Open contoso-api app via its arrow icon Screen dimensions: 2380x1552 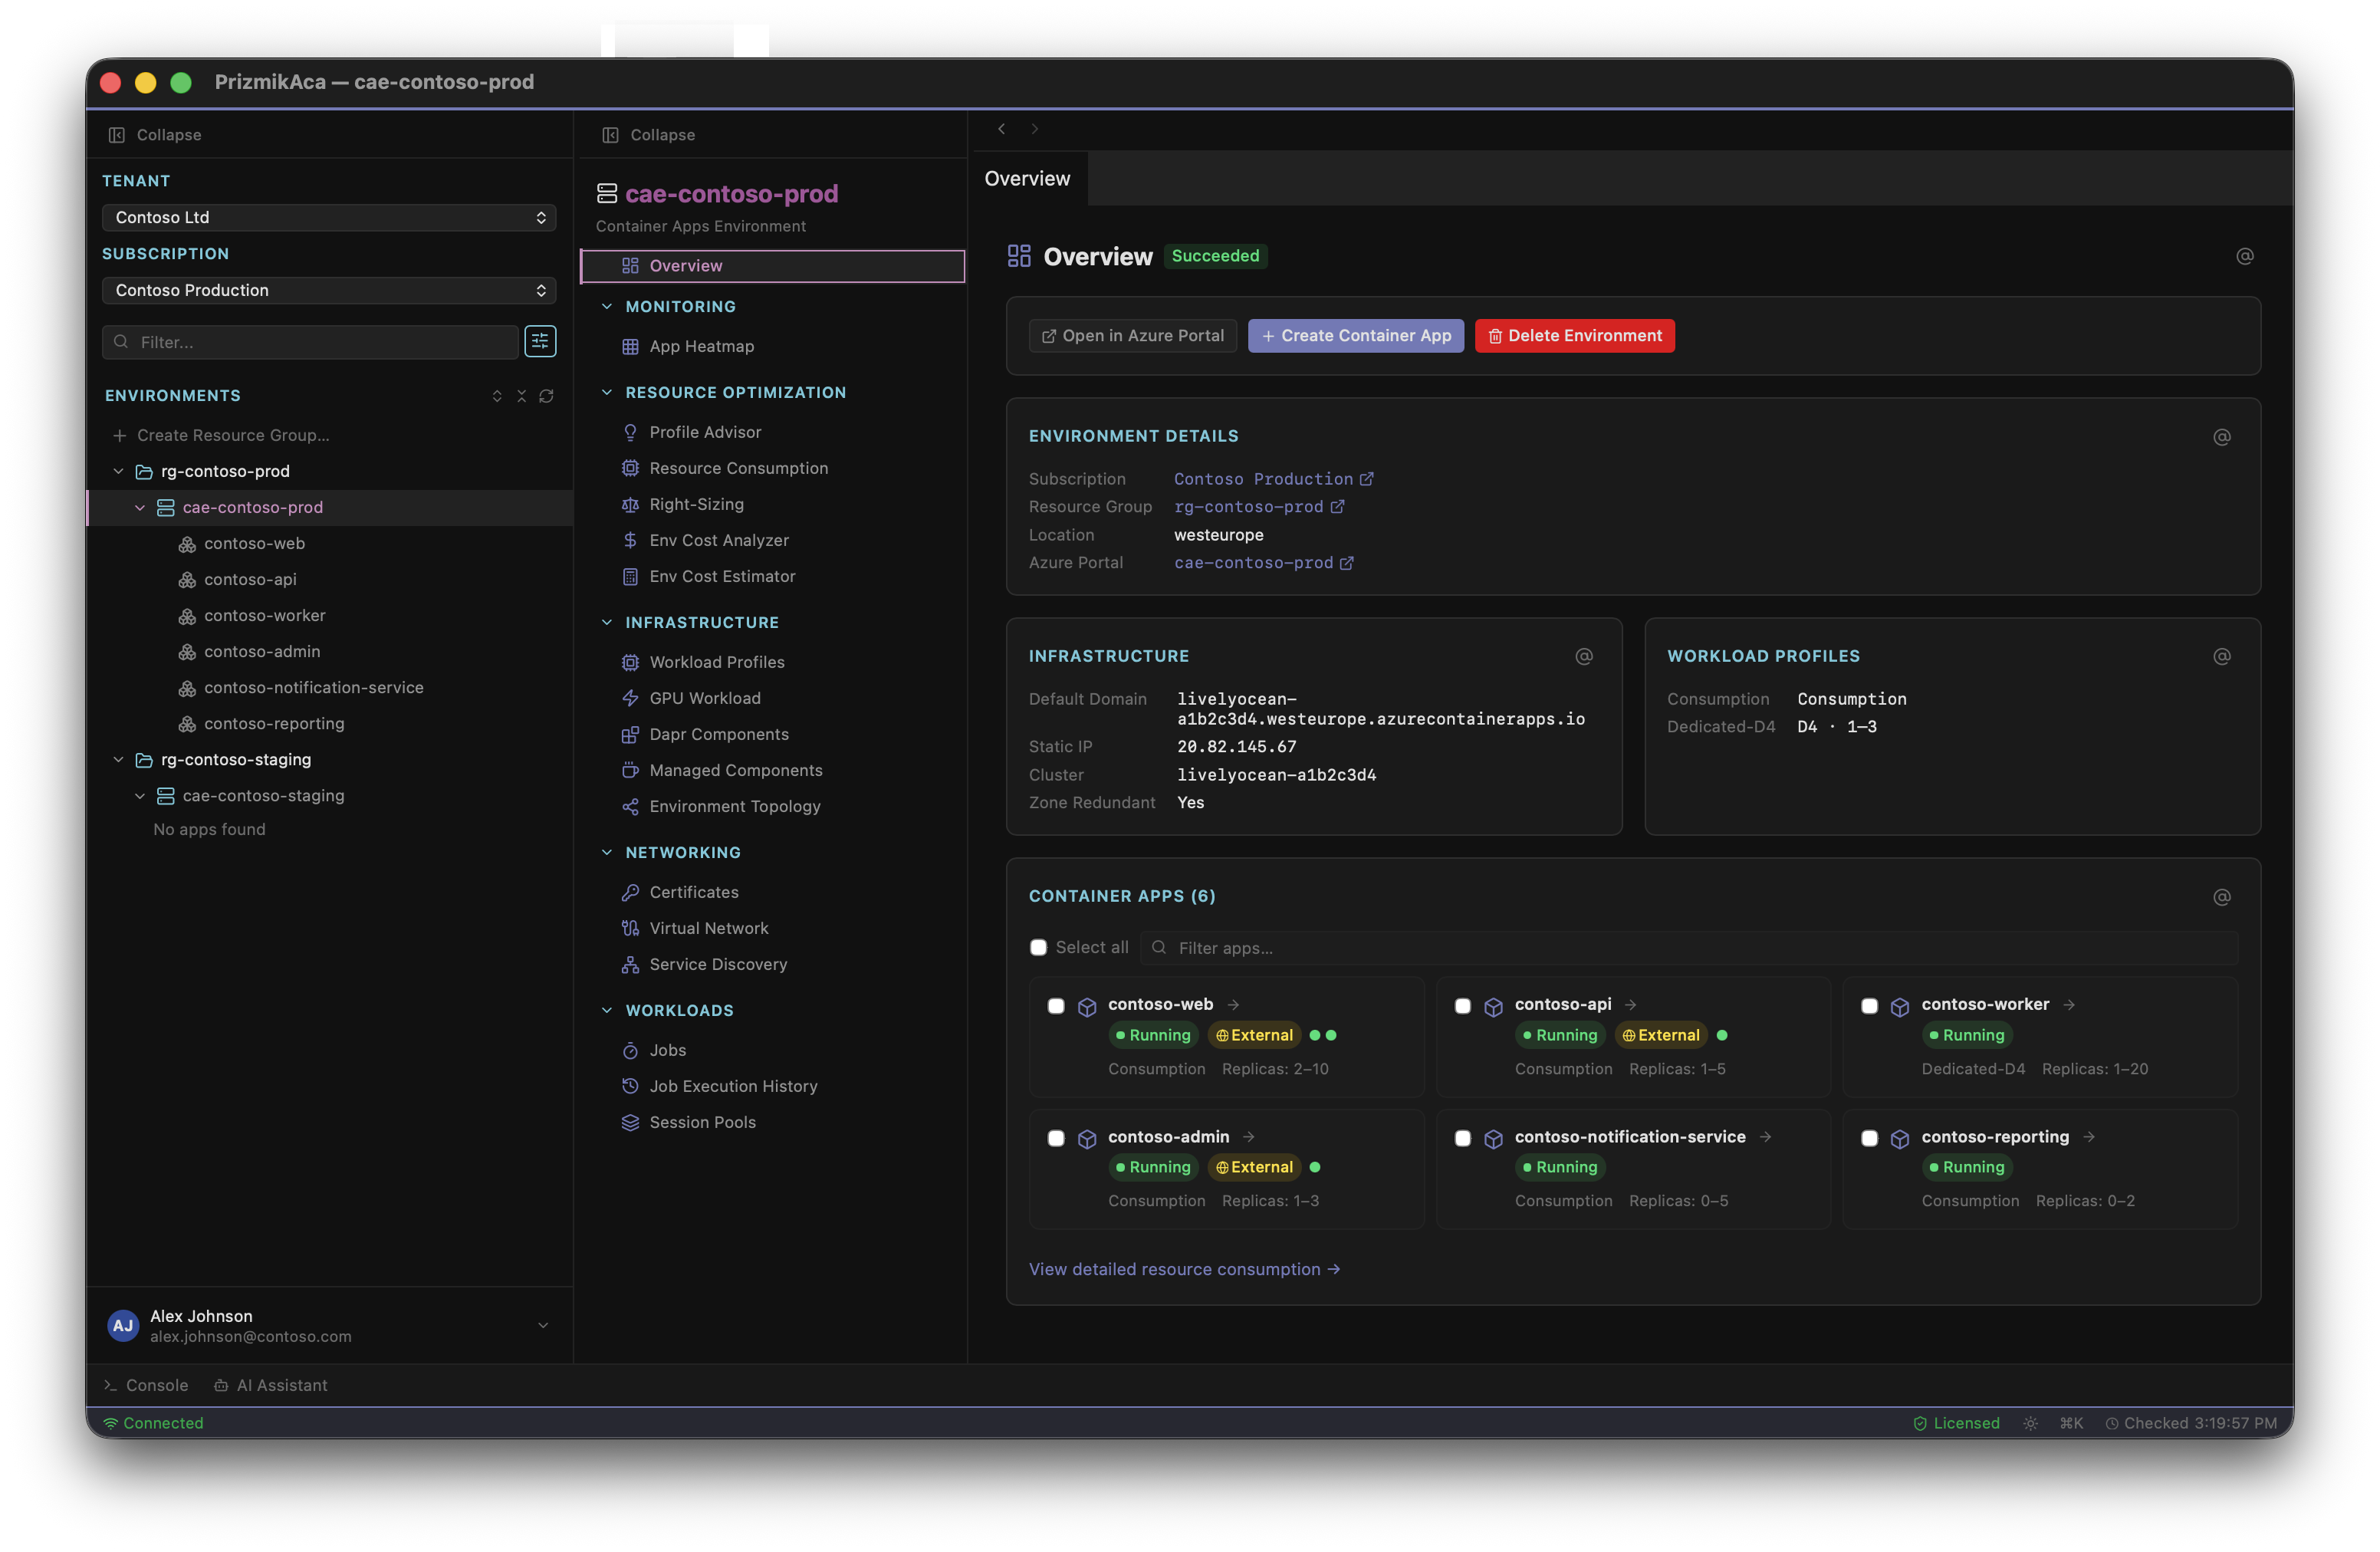click(x=1631, y=1005)
